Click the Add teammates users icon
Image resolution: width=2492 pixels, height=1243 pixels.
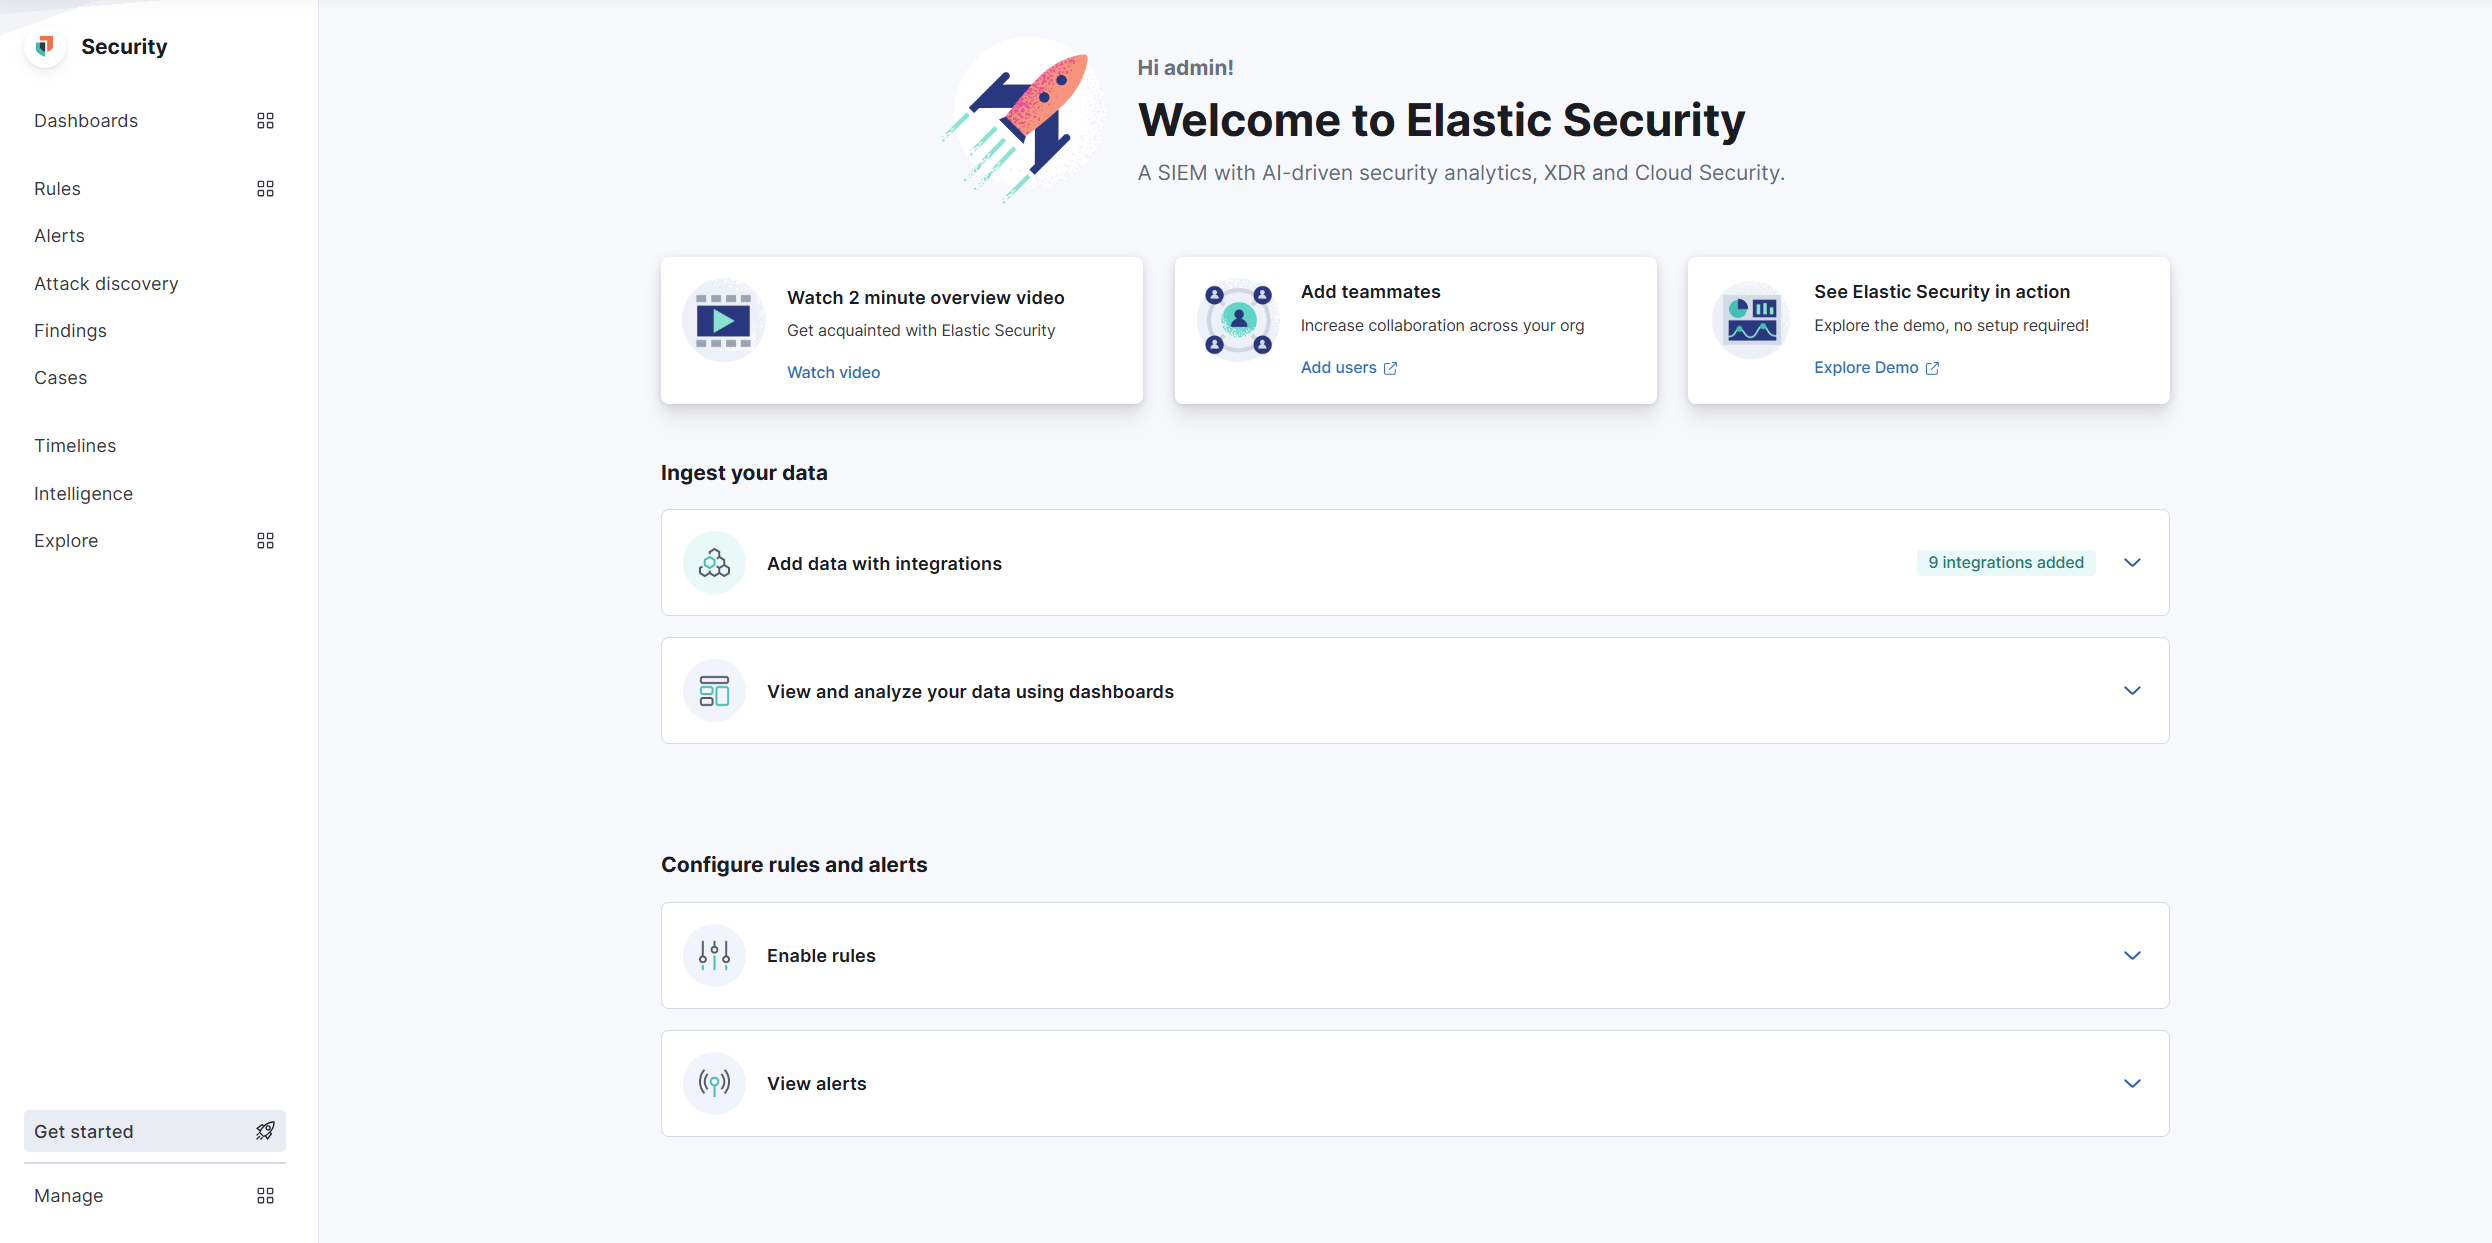1238,320
